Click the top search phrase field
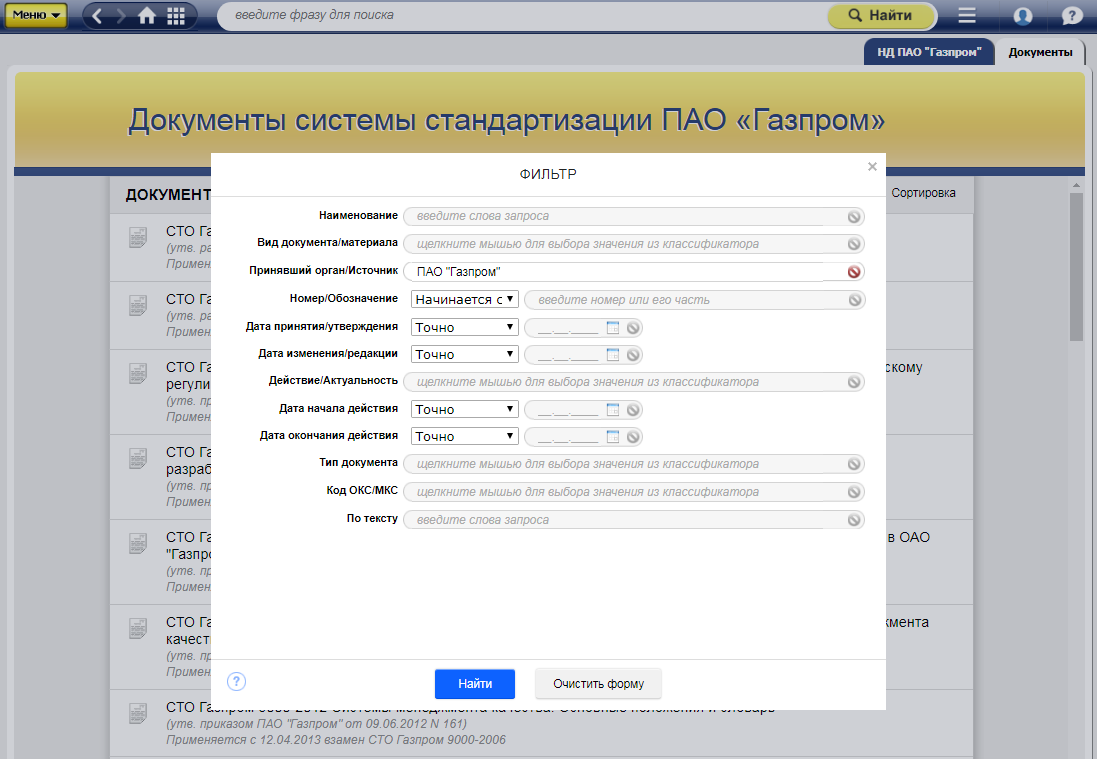The height and width of the screenshot is (759, 1097). click(x=520, y=16)
